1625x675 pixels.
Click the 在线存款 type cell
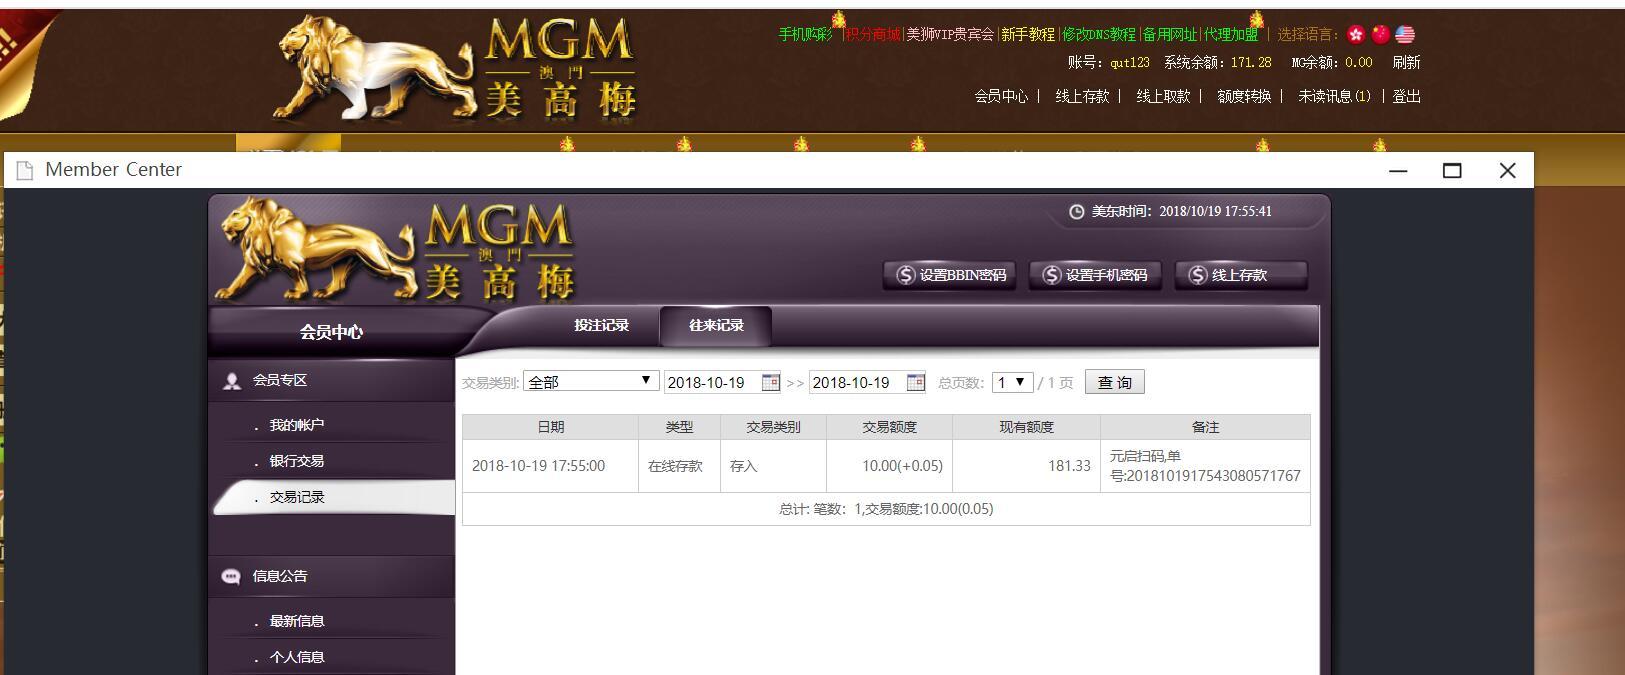(679, 466)
